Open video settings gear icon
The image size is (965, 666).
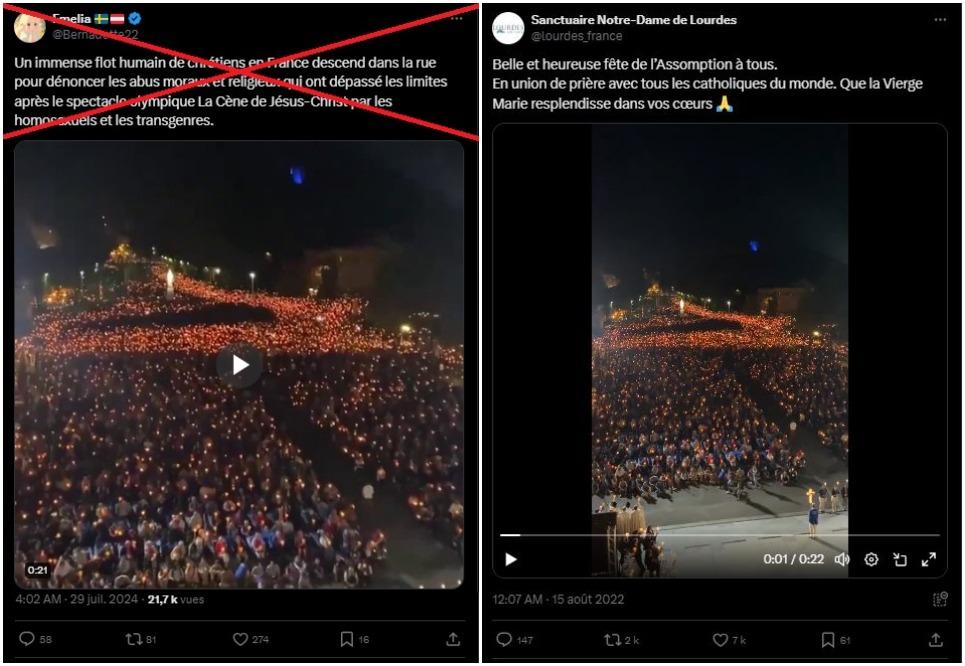click(x=871, y=560)
